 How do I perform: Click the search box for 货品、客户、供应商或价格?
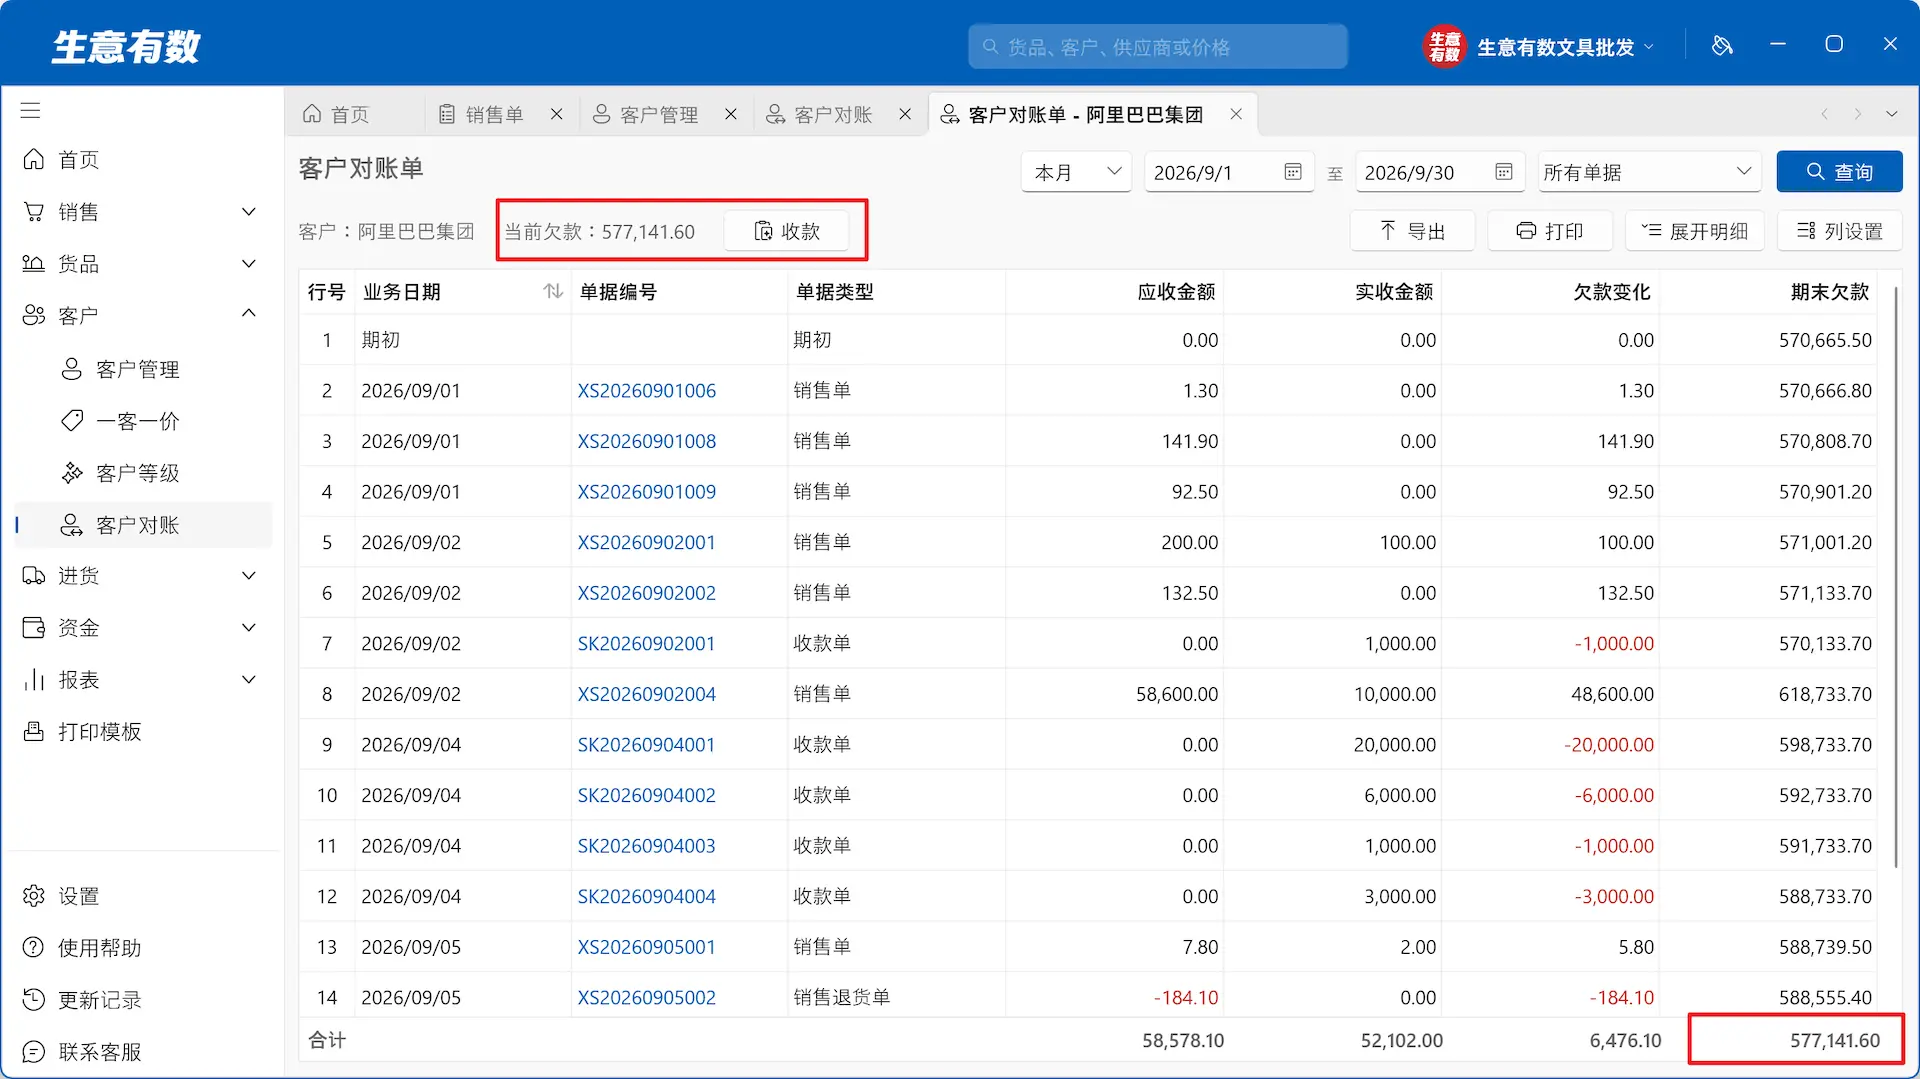point(1157,46)
